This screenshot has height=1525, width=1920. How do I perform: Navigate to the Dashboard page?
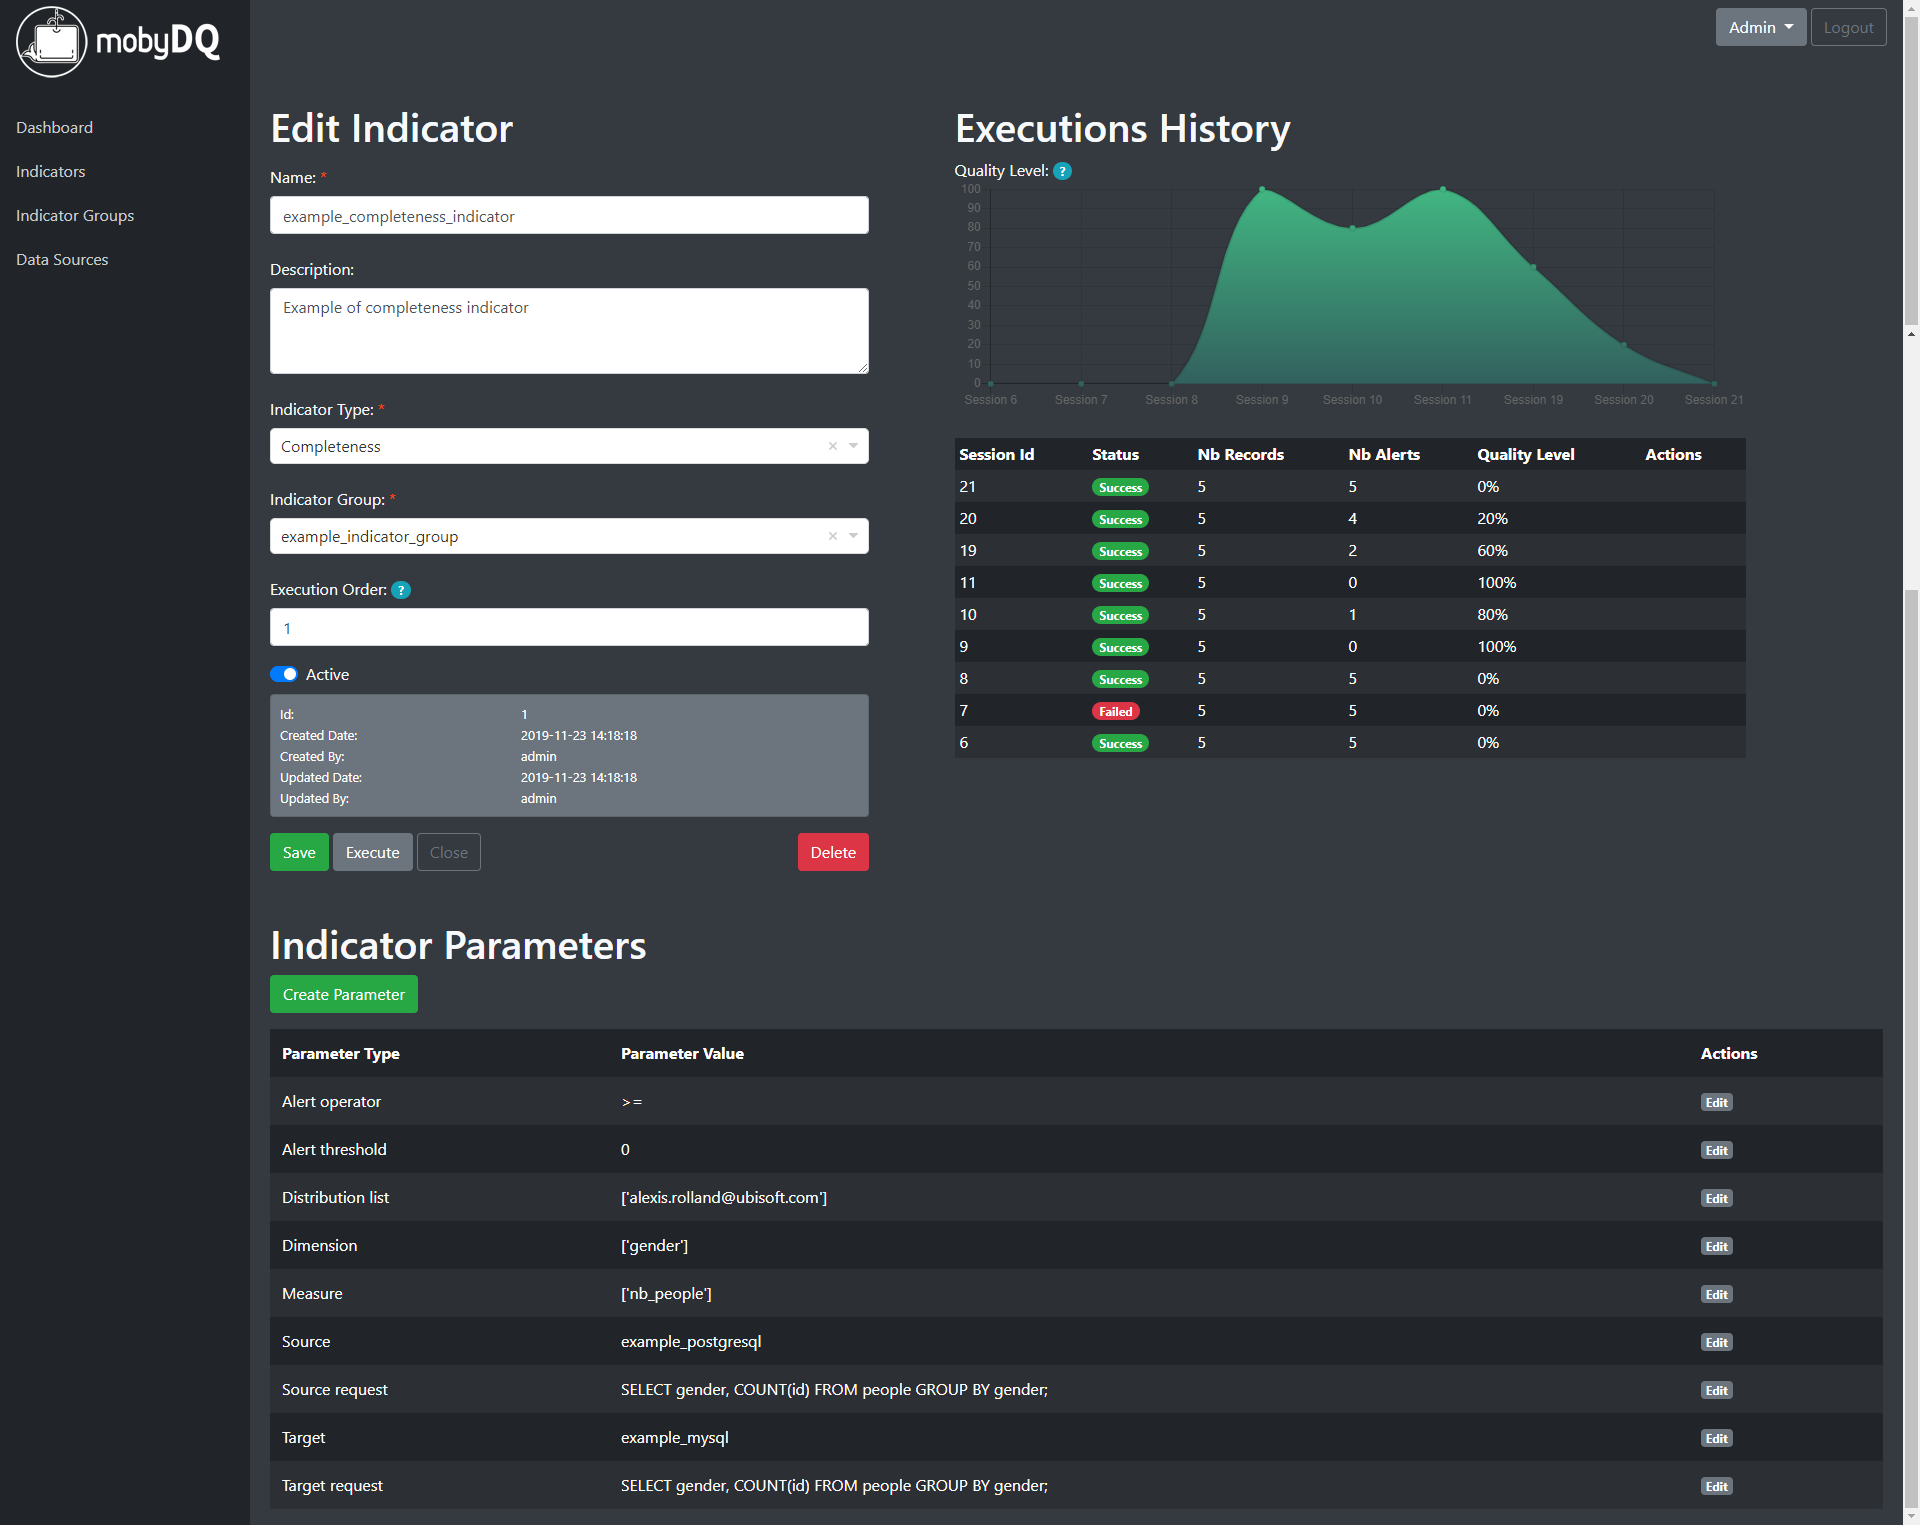click(x=54, y=127)
